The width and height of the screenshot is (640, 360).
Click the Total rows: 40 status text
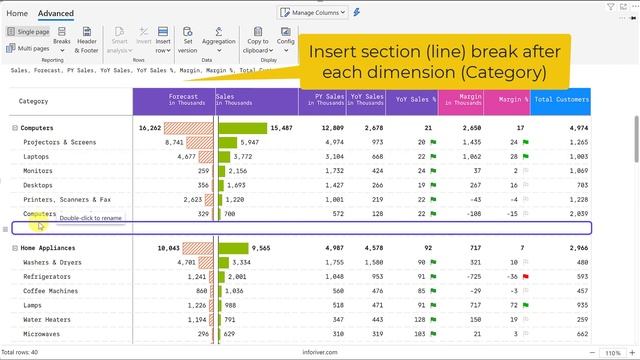point(20,352)
